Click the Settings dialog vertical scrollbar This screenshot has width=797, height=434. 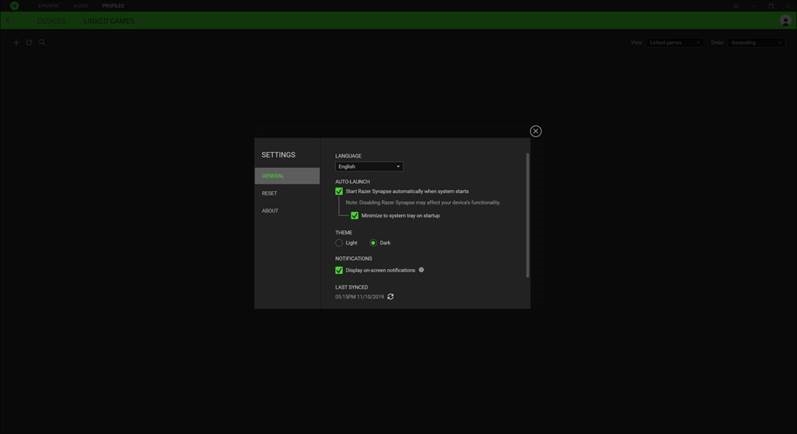coord(528,215)
